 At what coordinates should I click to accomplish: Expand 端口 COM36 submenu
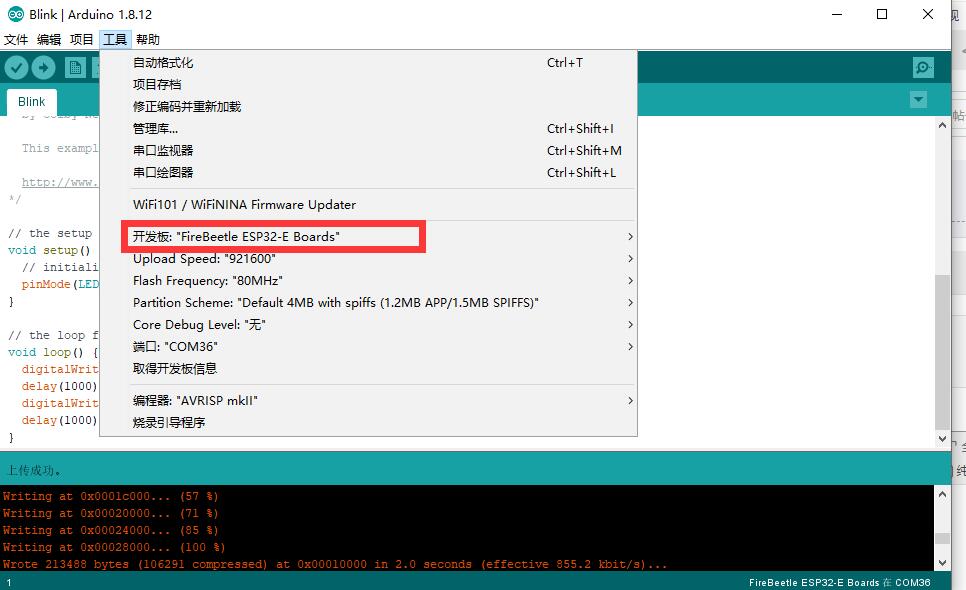368,347
